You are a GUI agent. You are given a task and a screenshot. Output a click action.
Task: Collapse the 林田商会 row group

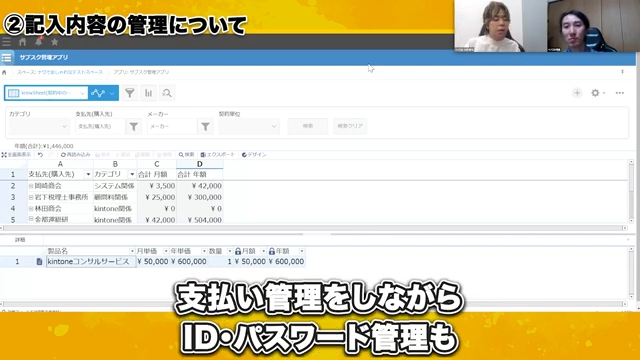tap(31, 209)
